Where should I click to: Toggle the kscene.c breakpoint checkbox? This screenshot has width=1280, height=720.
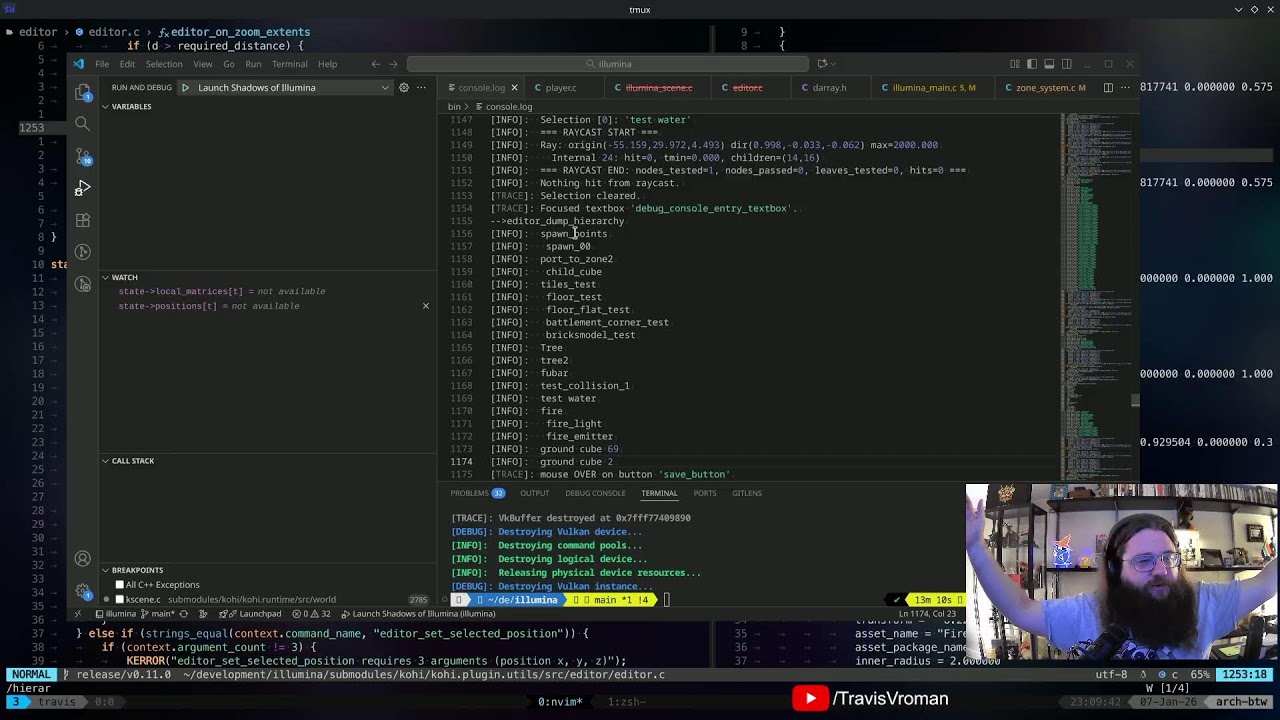point(120,599)
